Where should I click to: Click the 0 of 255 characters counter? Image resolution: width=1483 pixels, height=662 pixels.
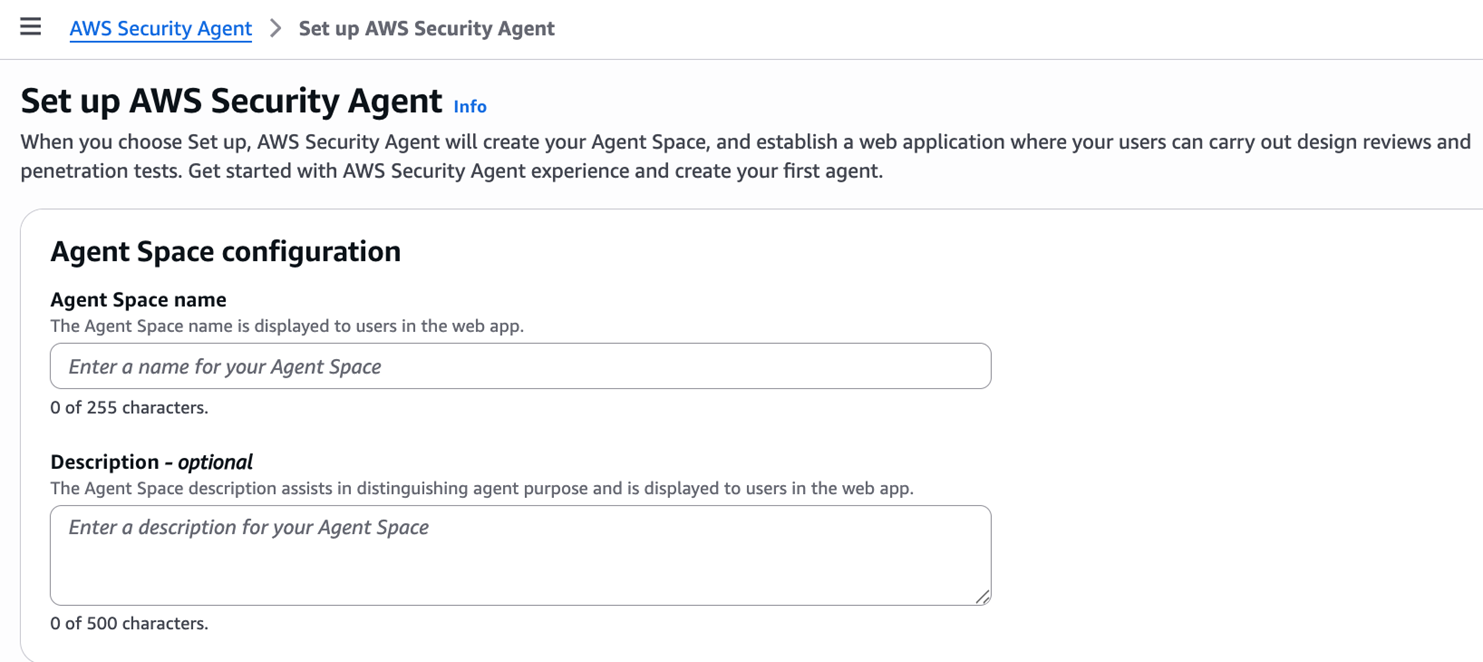[129, 407]
